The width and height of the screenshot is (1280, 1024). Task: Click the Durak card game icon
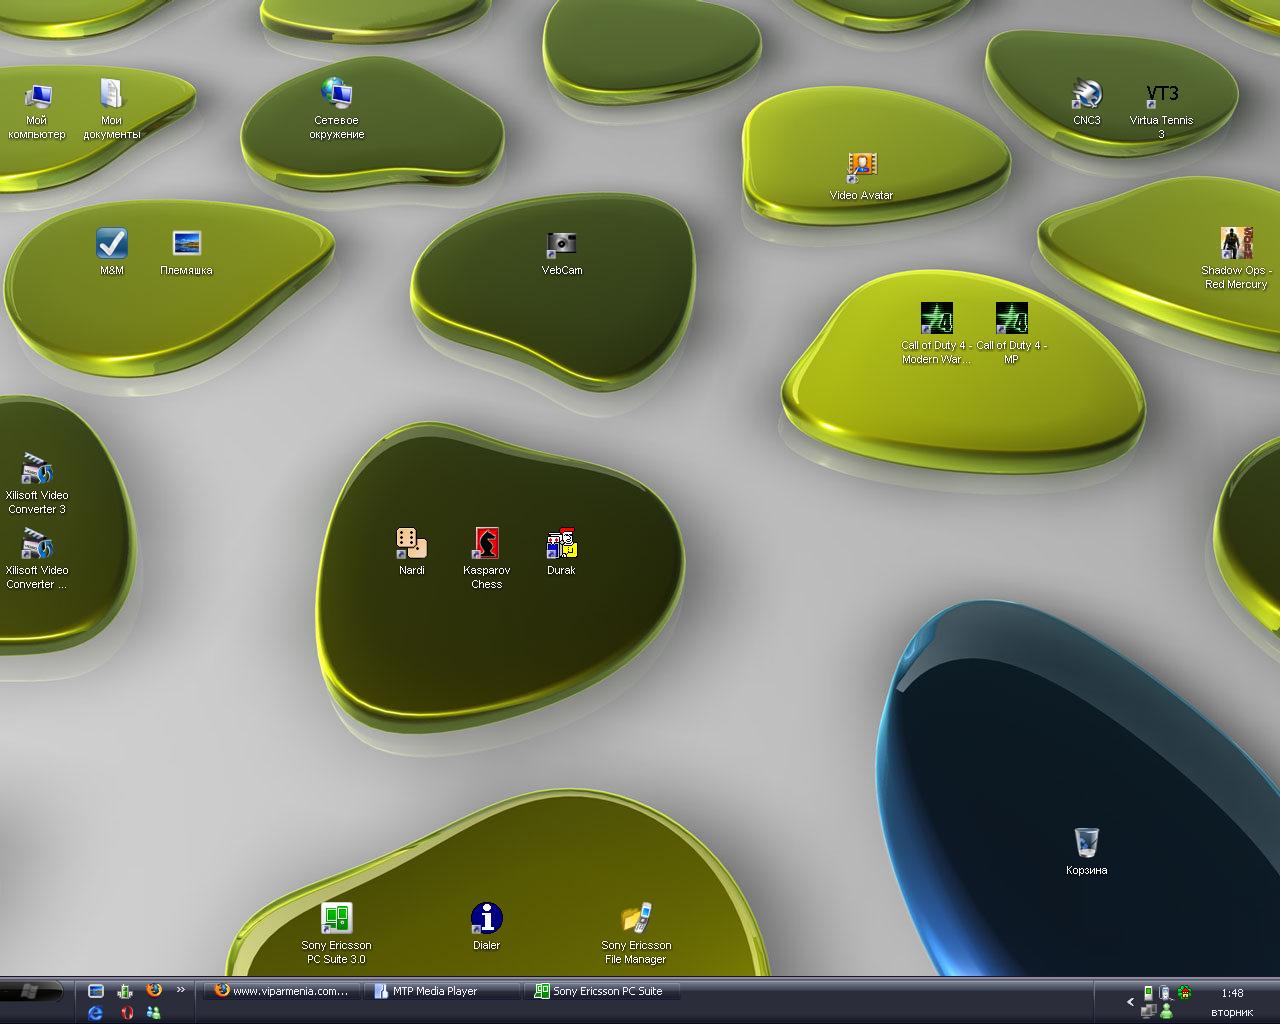[561, 544]
